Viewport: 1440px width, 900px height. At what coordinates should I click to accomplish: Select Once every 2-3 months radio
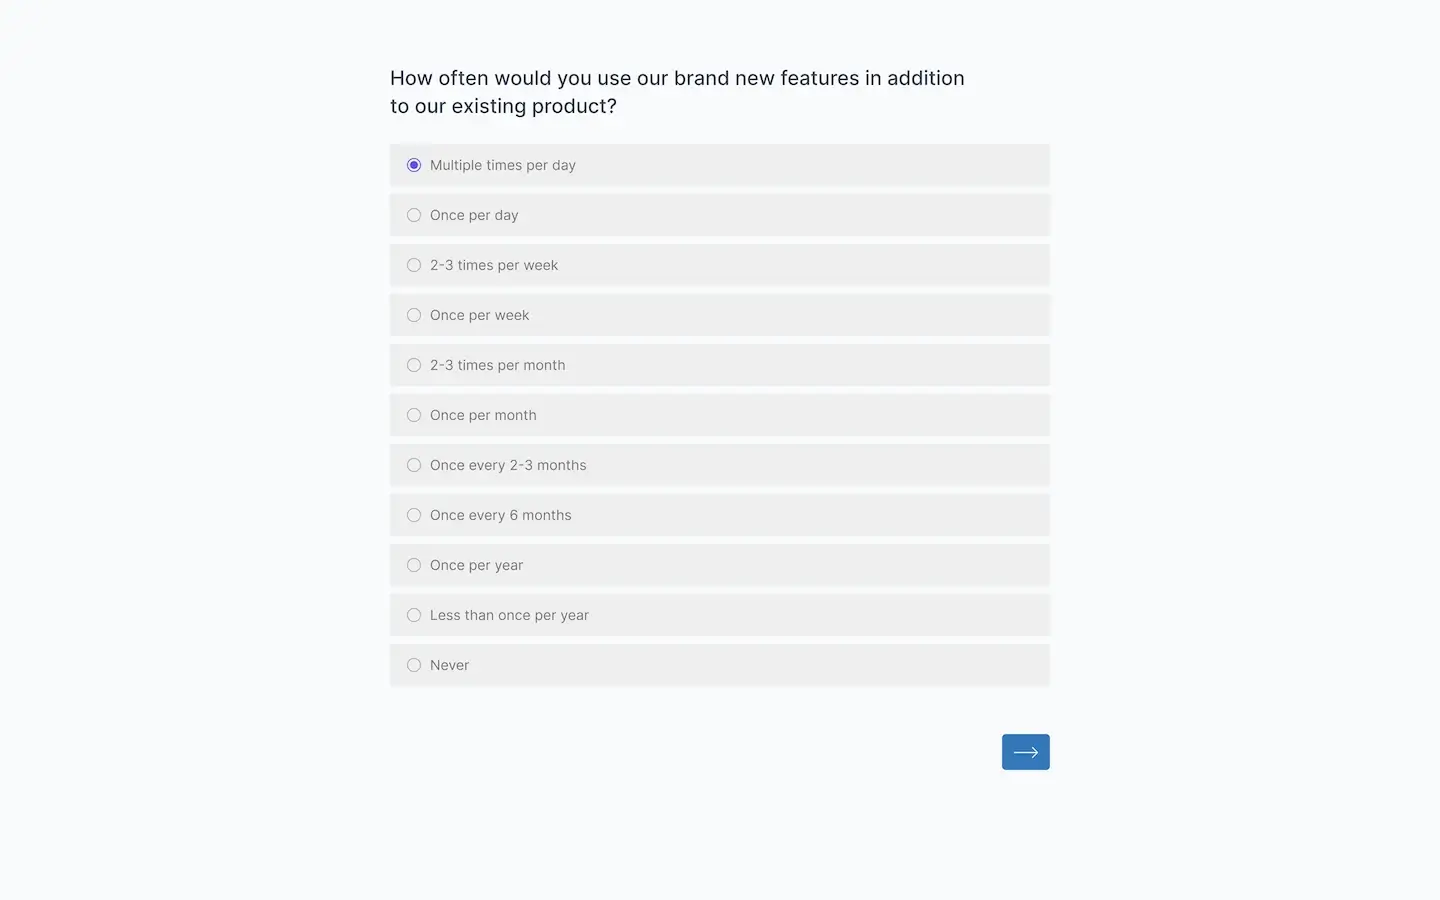coord(414,465)
